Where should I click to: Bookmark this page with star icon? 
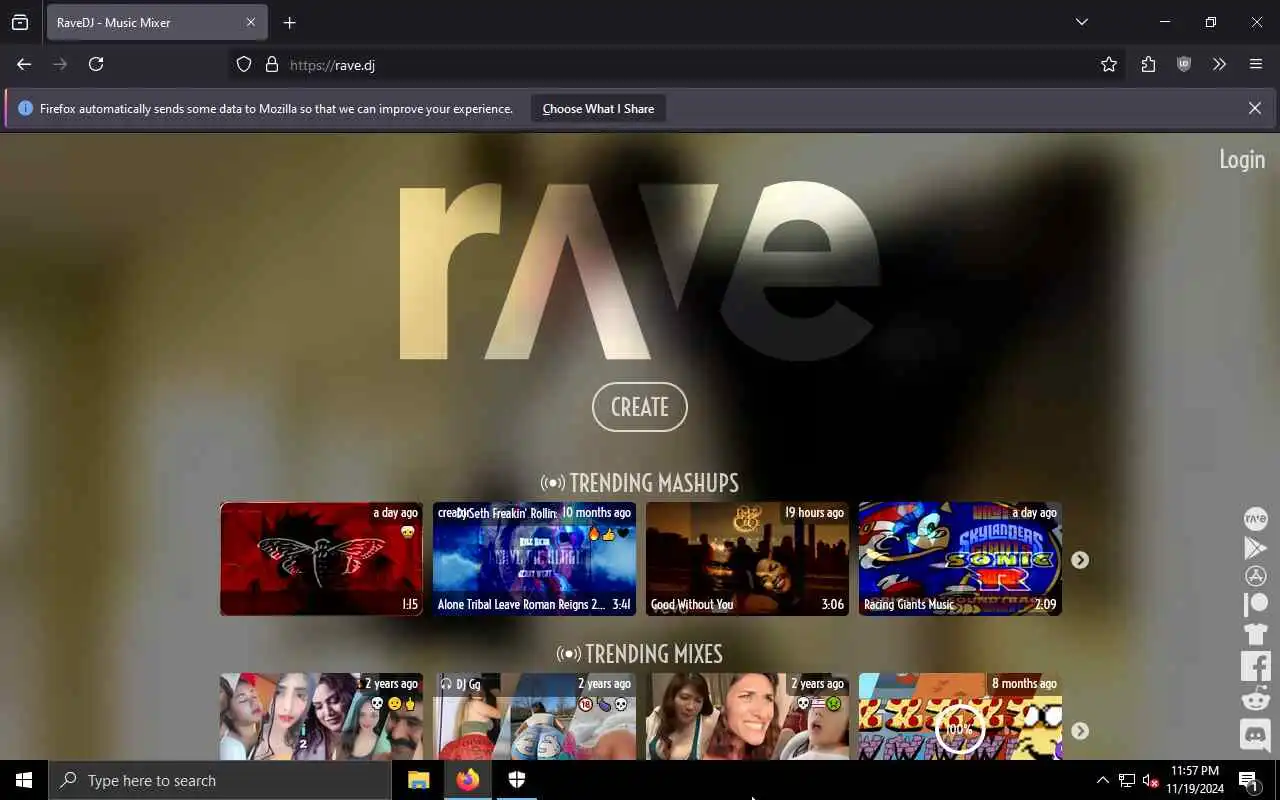1109,64
